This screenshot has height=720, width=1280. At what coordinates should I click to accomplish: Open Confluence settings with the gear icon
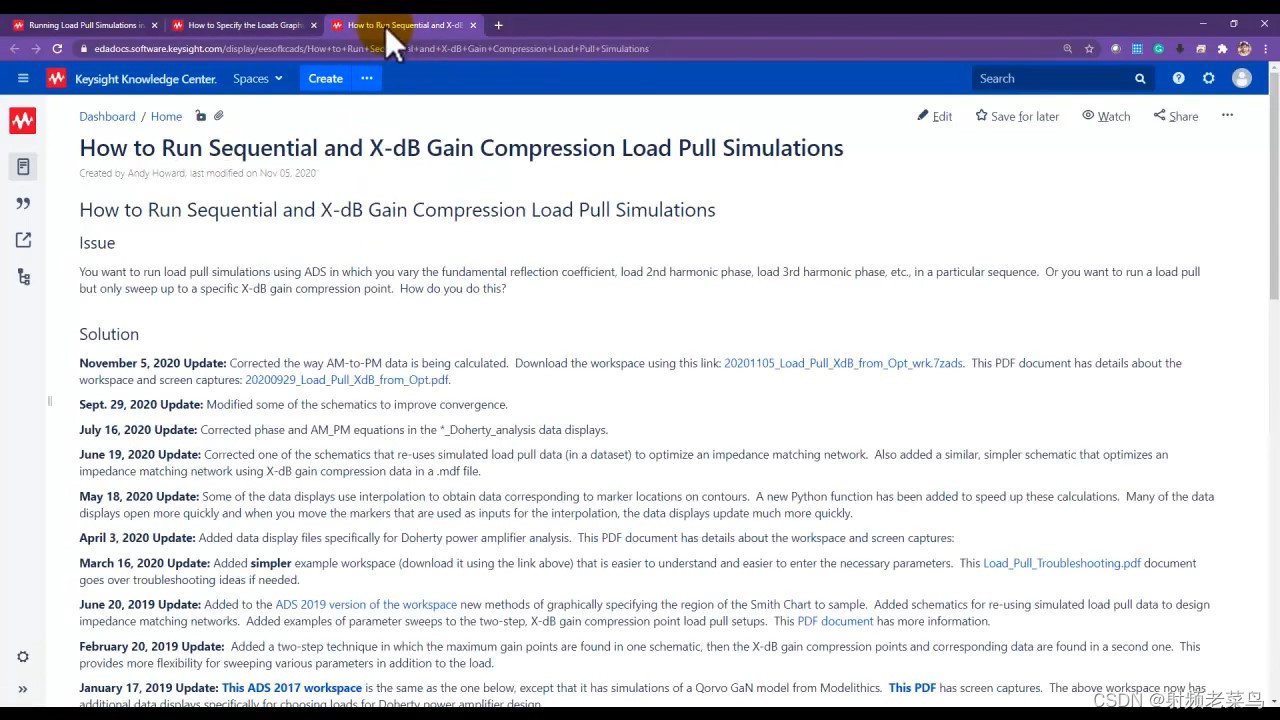pyautogui.click(x=1209, y=78)
